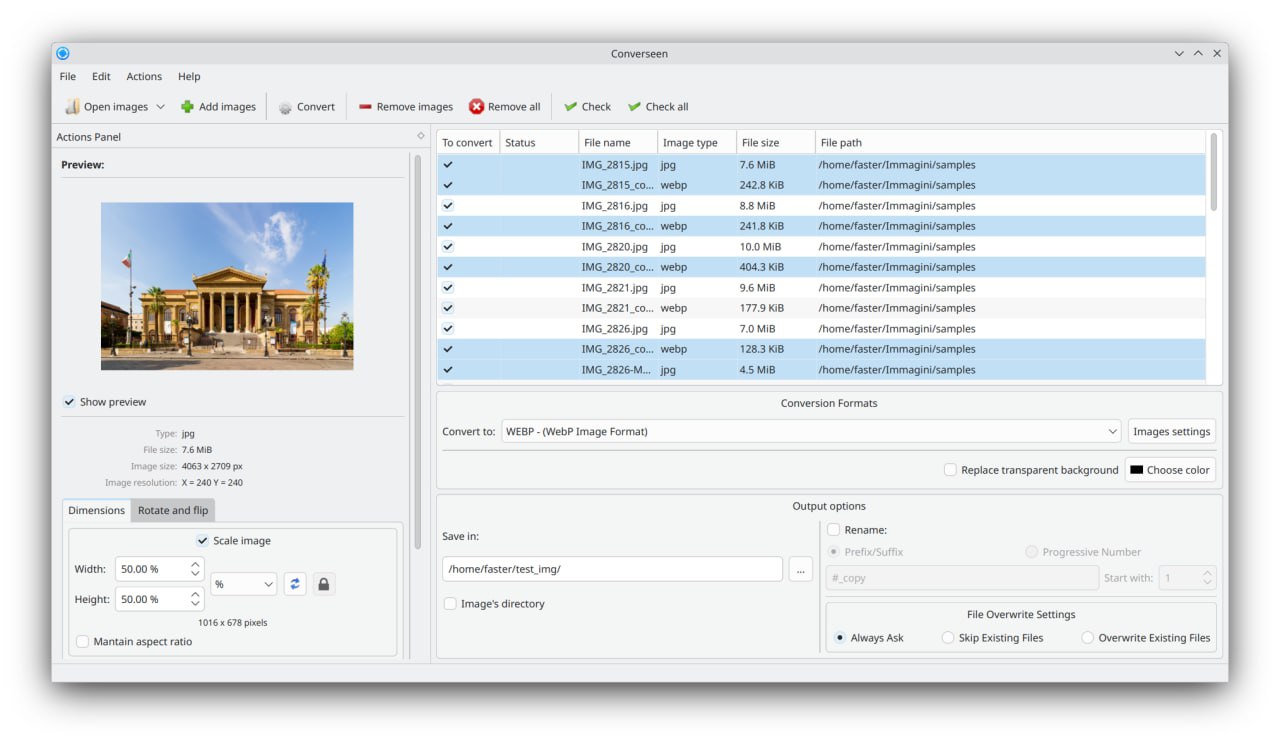
Task: Click the Save in path field
Action: click(x=612, y=569)
